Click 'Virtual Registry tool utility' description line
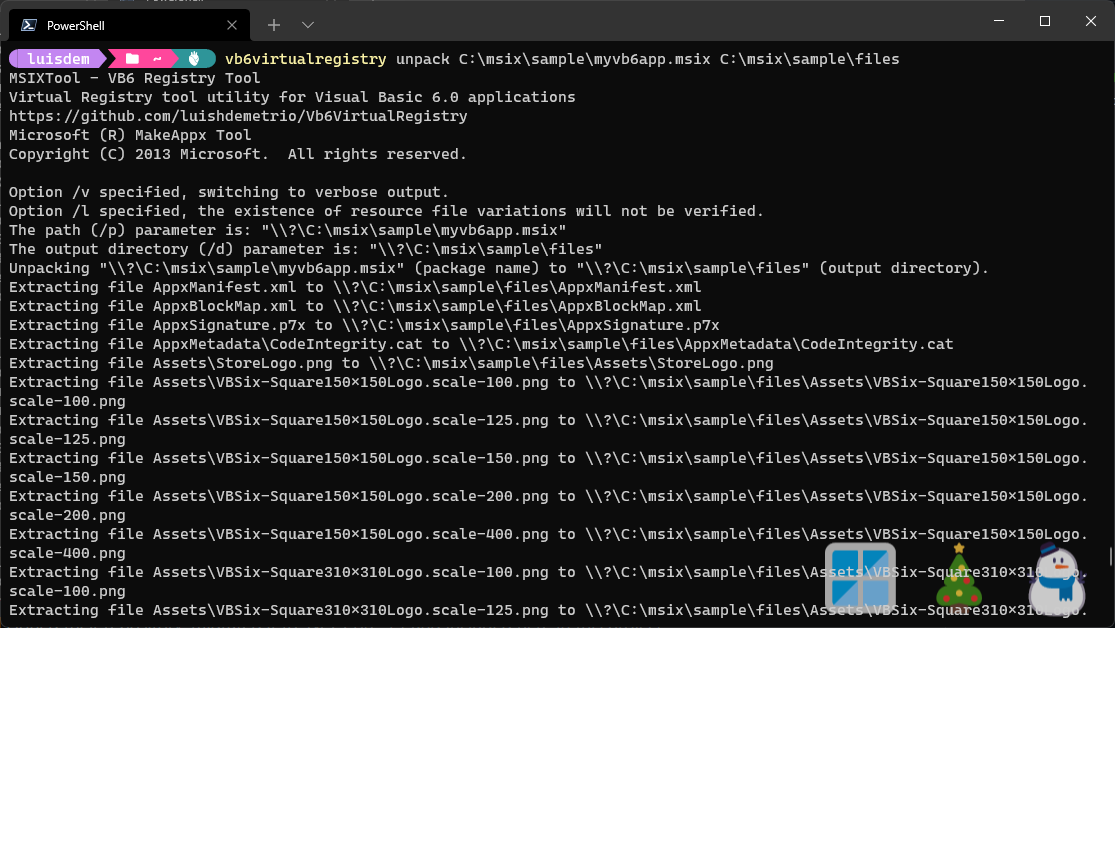This screenshot has width=1115, height=846. click(x=292, y=97)
